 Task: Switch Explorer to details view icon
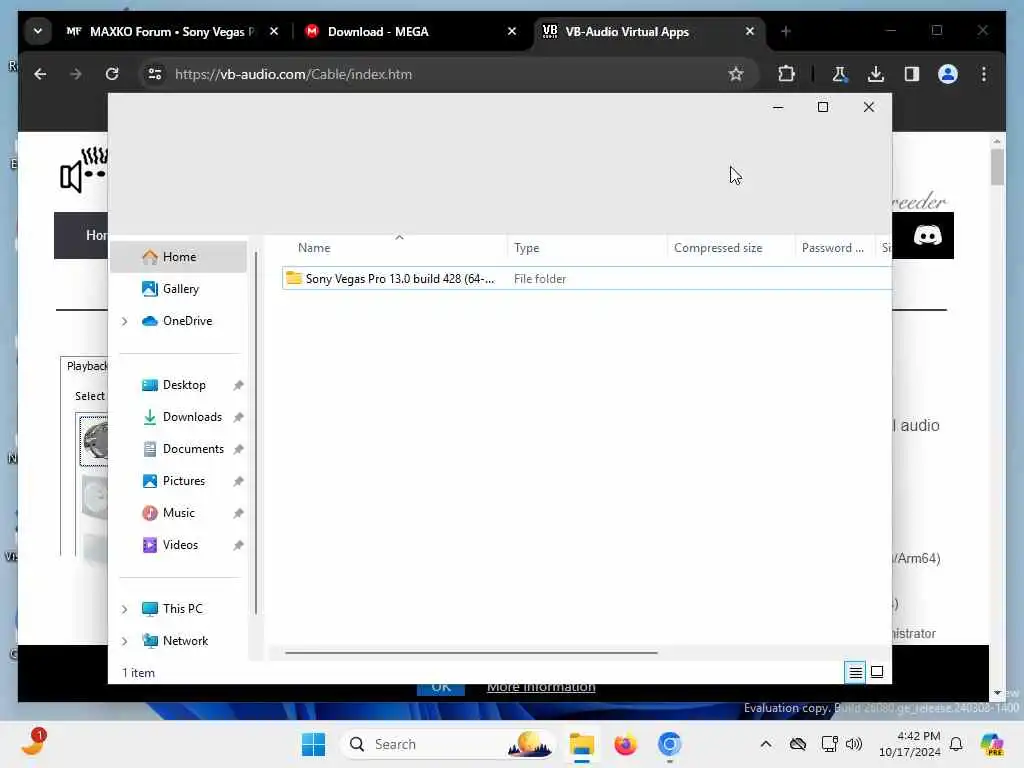point(855,672)
